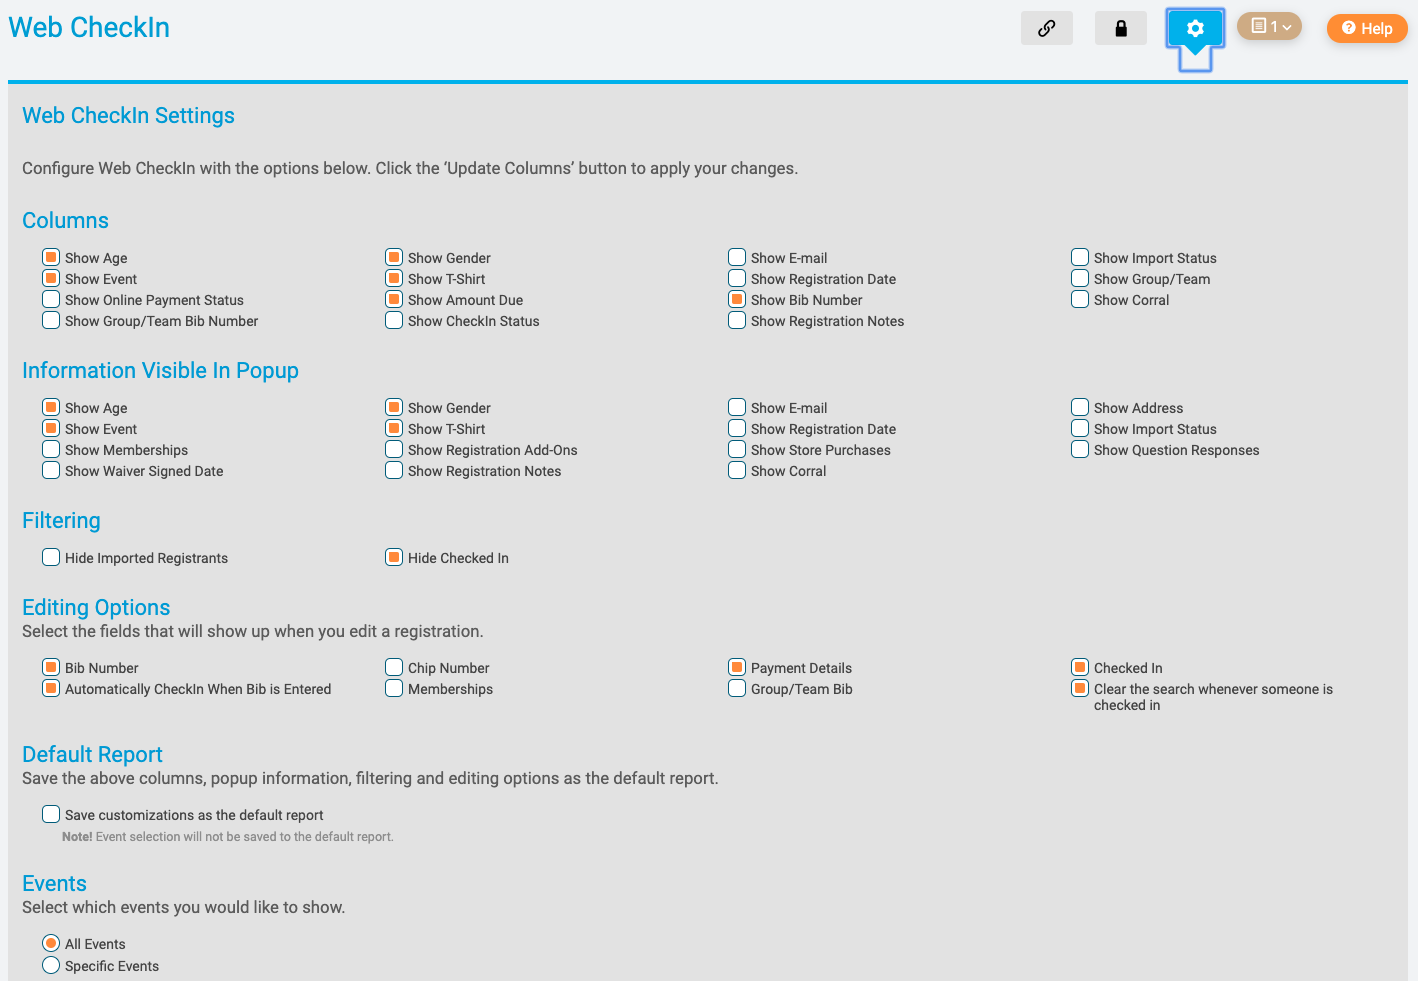Toggle Clear the search whenever someone is checked in
1418x981 pixels.
click(x=1080, y=688)
